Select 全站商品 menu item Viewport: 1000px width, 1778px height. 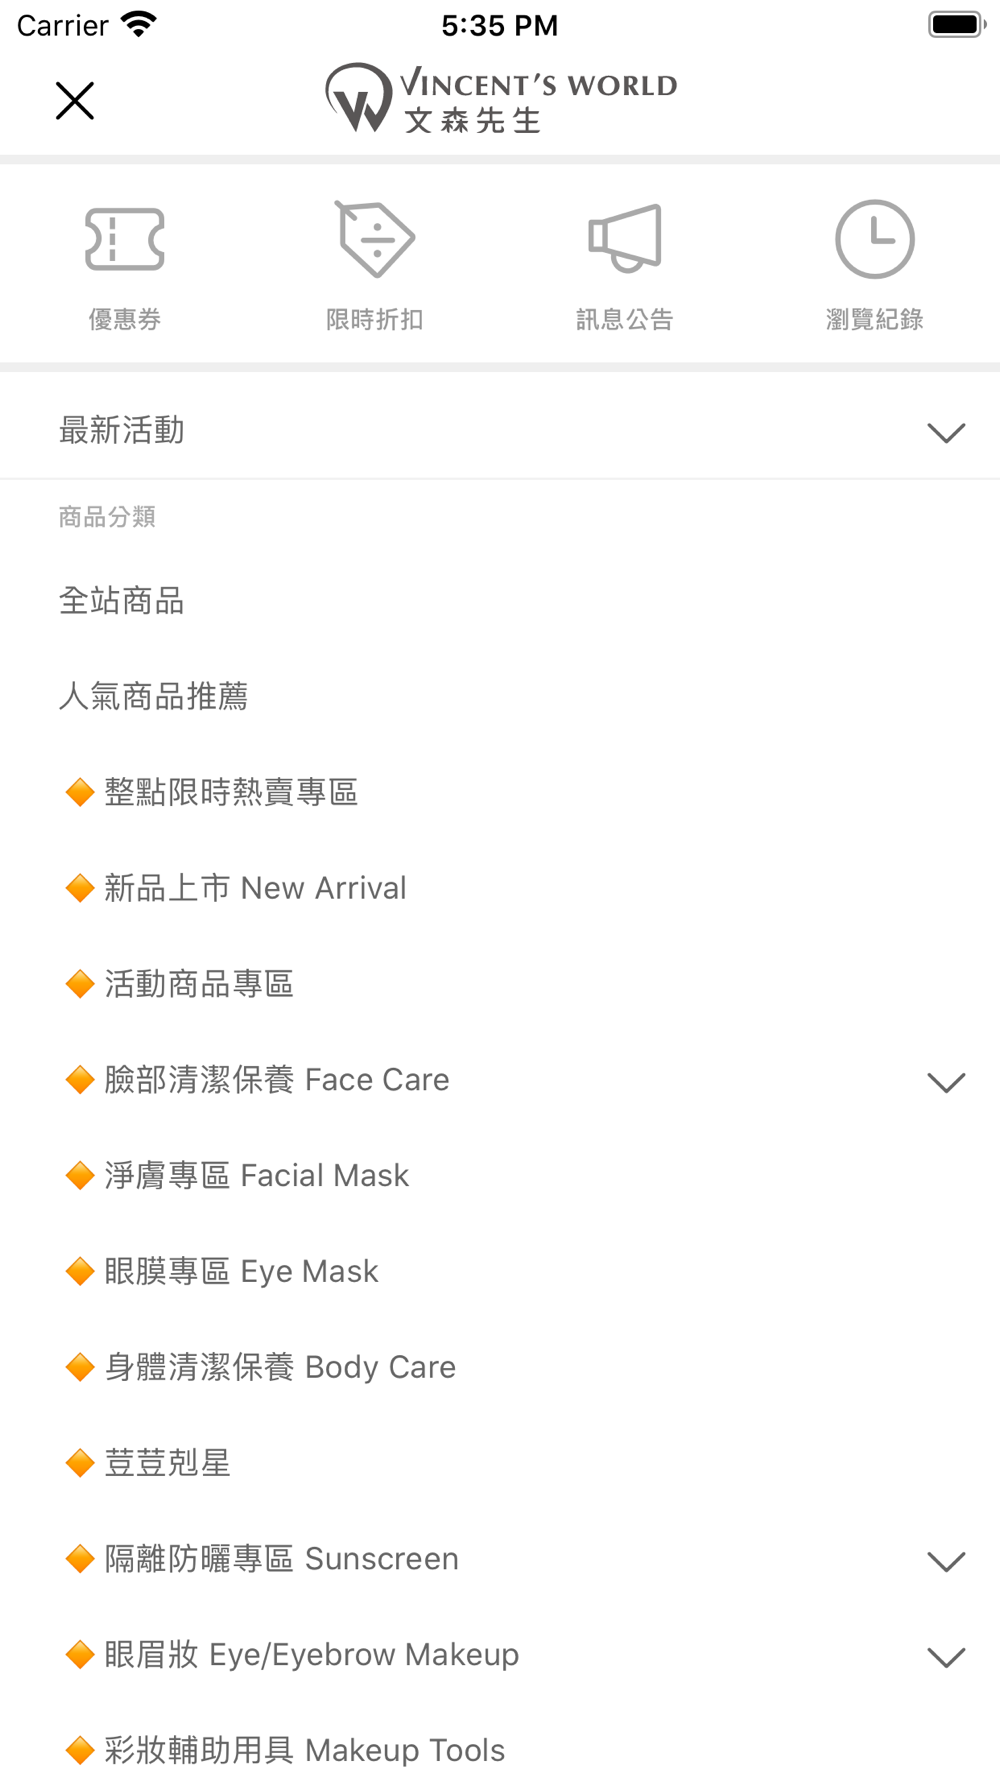122,601
